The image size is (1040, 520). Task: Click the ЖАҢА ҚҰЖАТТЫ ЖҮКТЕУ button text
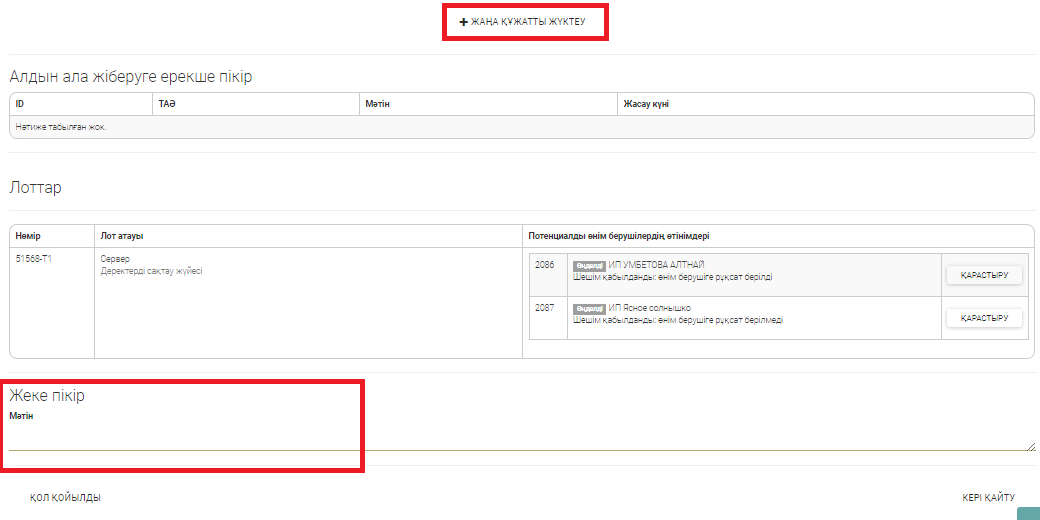click(528, 22)
